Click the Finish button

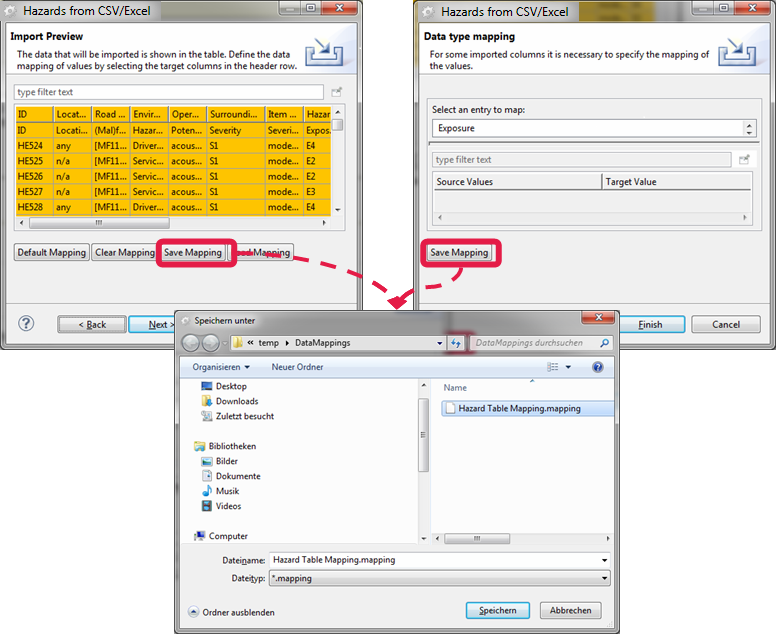point(650,325)
